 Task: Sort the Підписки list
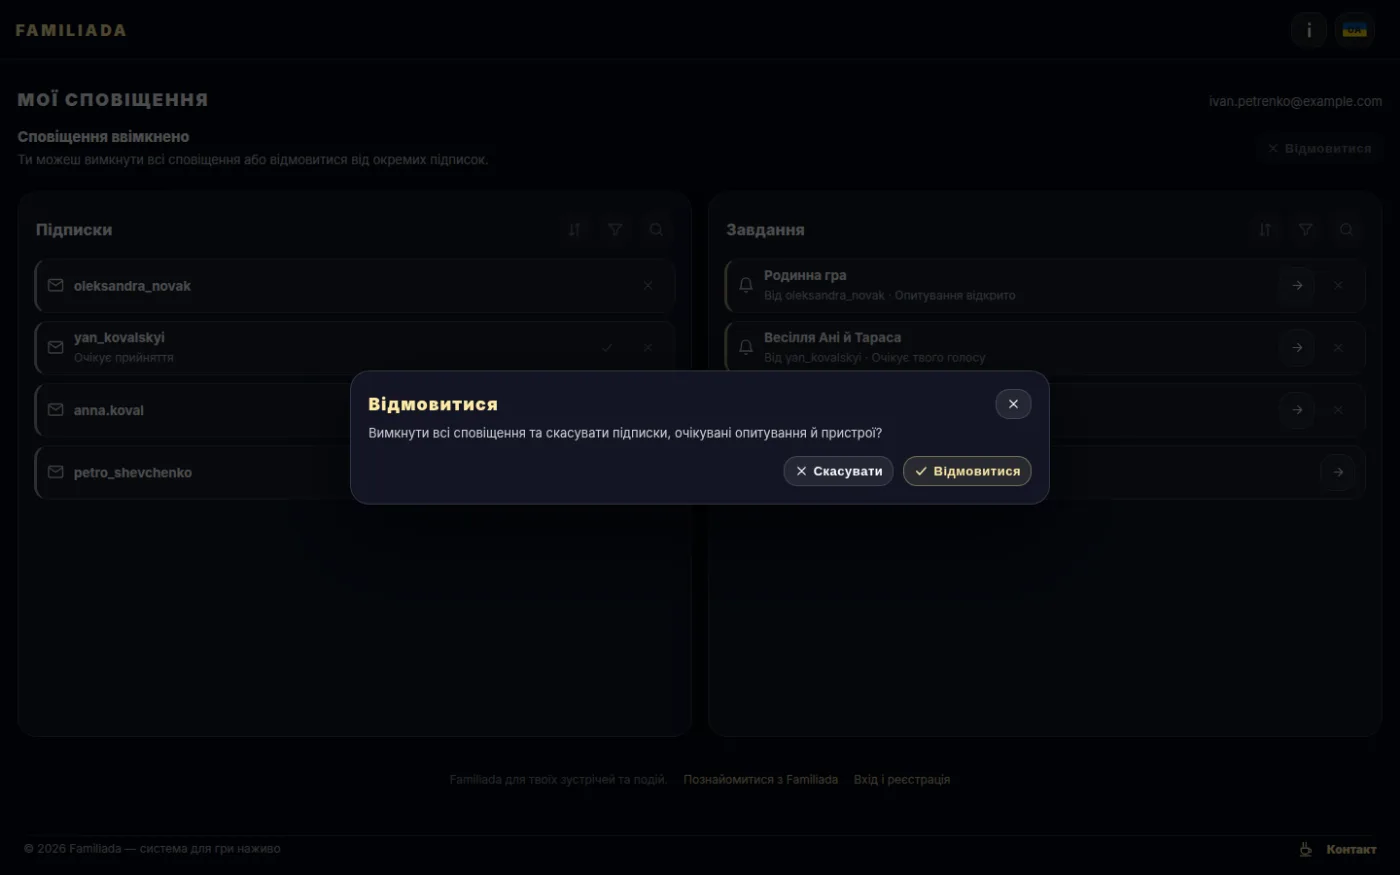click(x=574, y=230)
